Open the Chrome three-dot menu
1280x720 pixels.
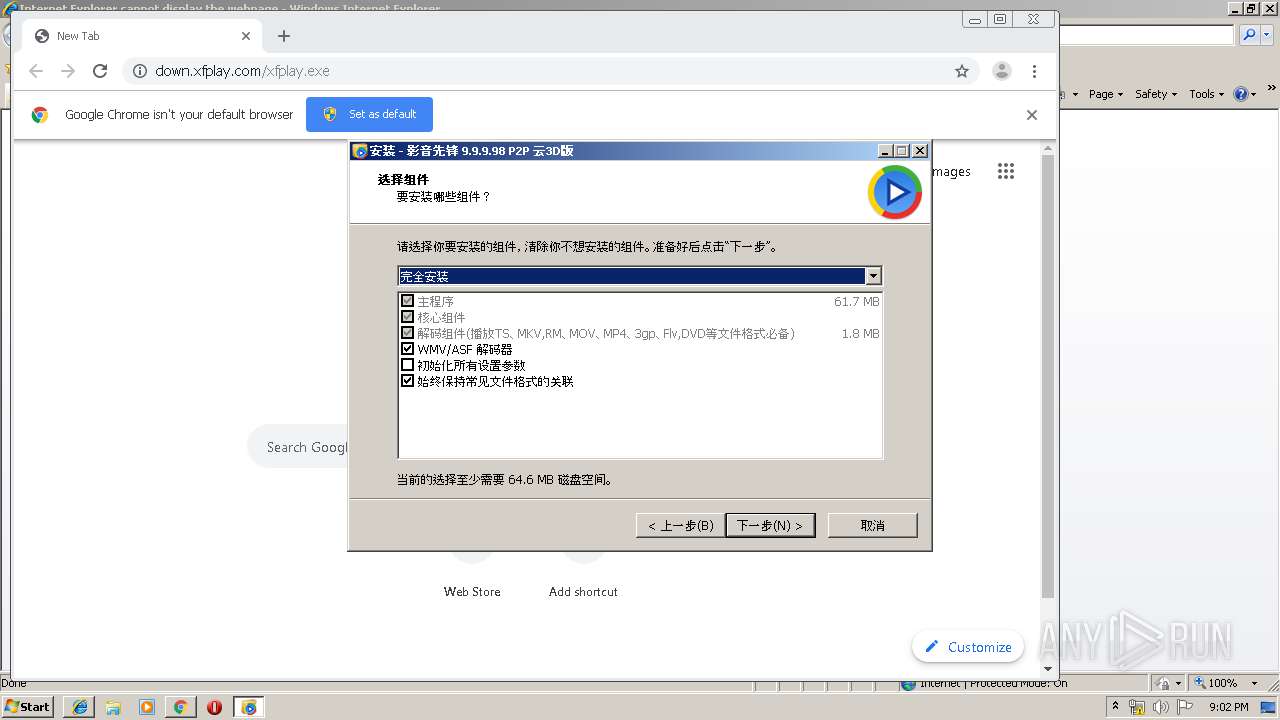[x=1035, y=71]
